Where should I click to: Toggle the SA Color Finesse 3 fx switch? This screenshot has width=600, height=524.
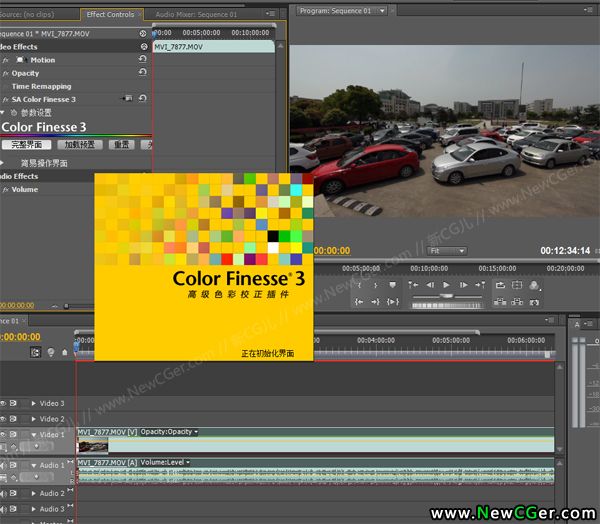(5, 100)
